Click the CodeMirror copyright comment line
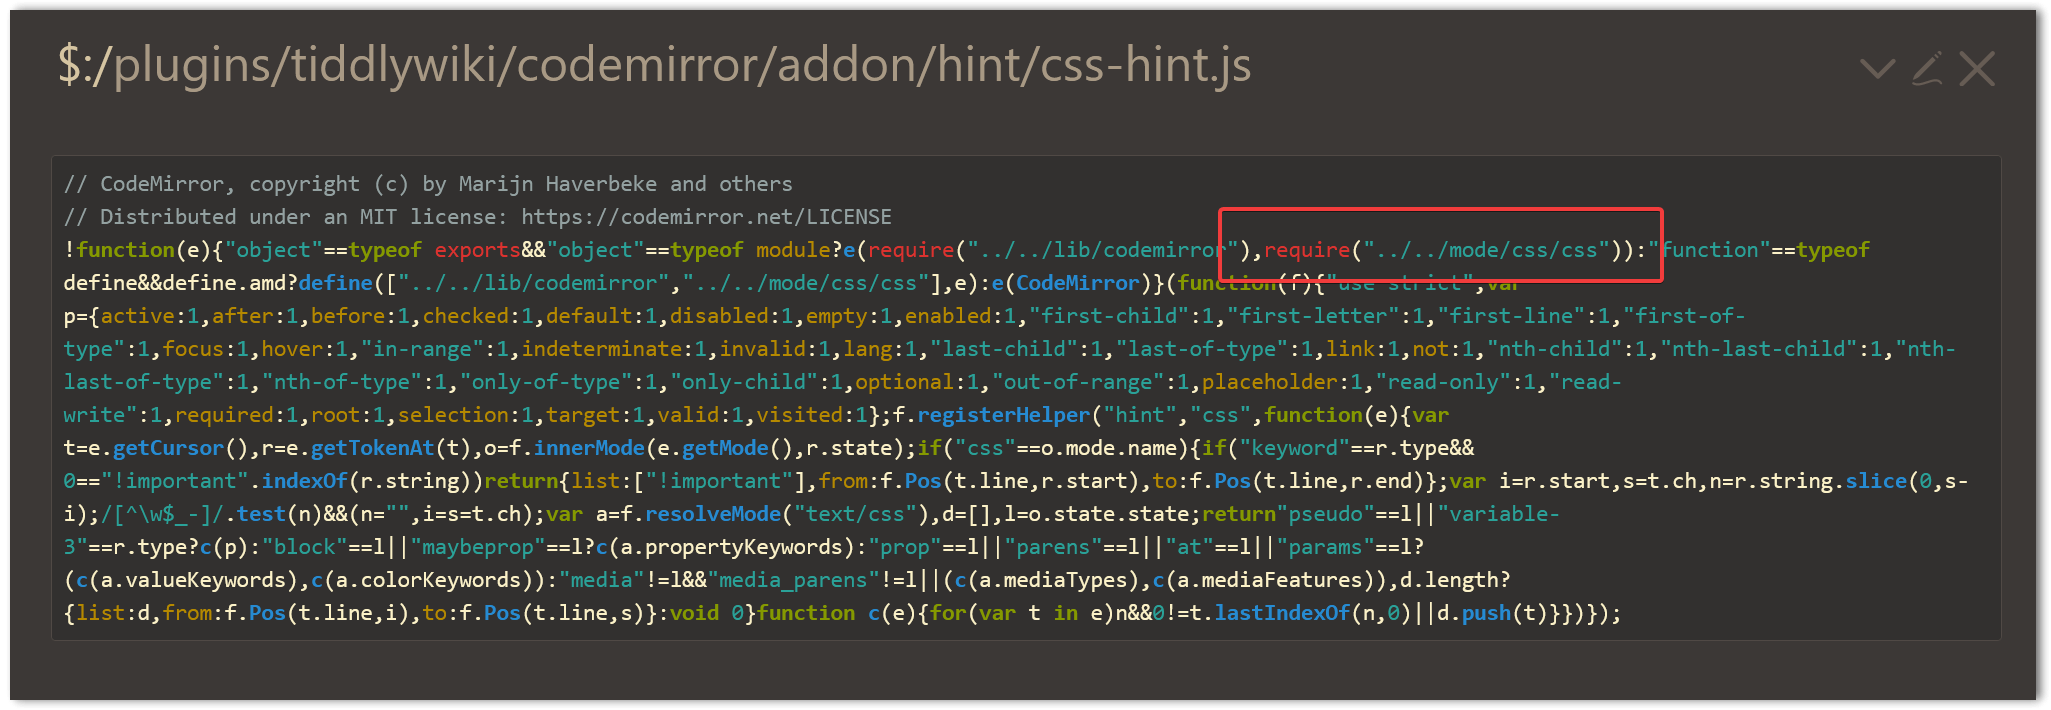2051x710 pixels. click(x=428, y=184)
